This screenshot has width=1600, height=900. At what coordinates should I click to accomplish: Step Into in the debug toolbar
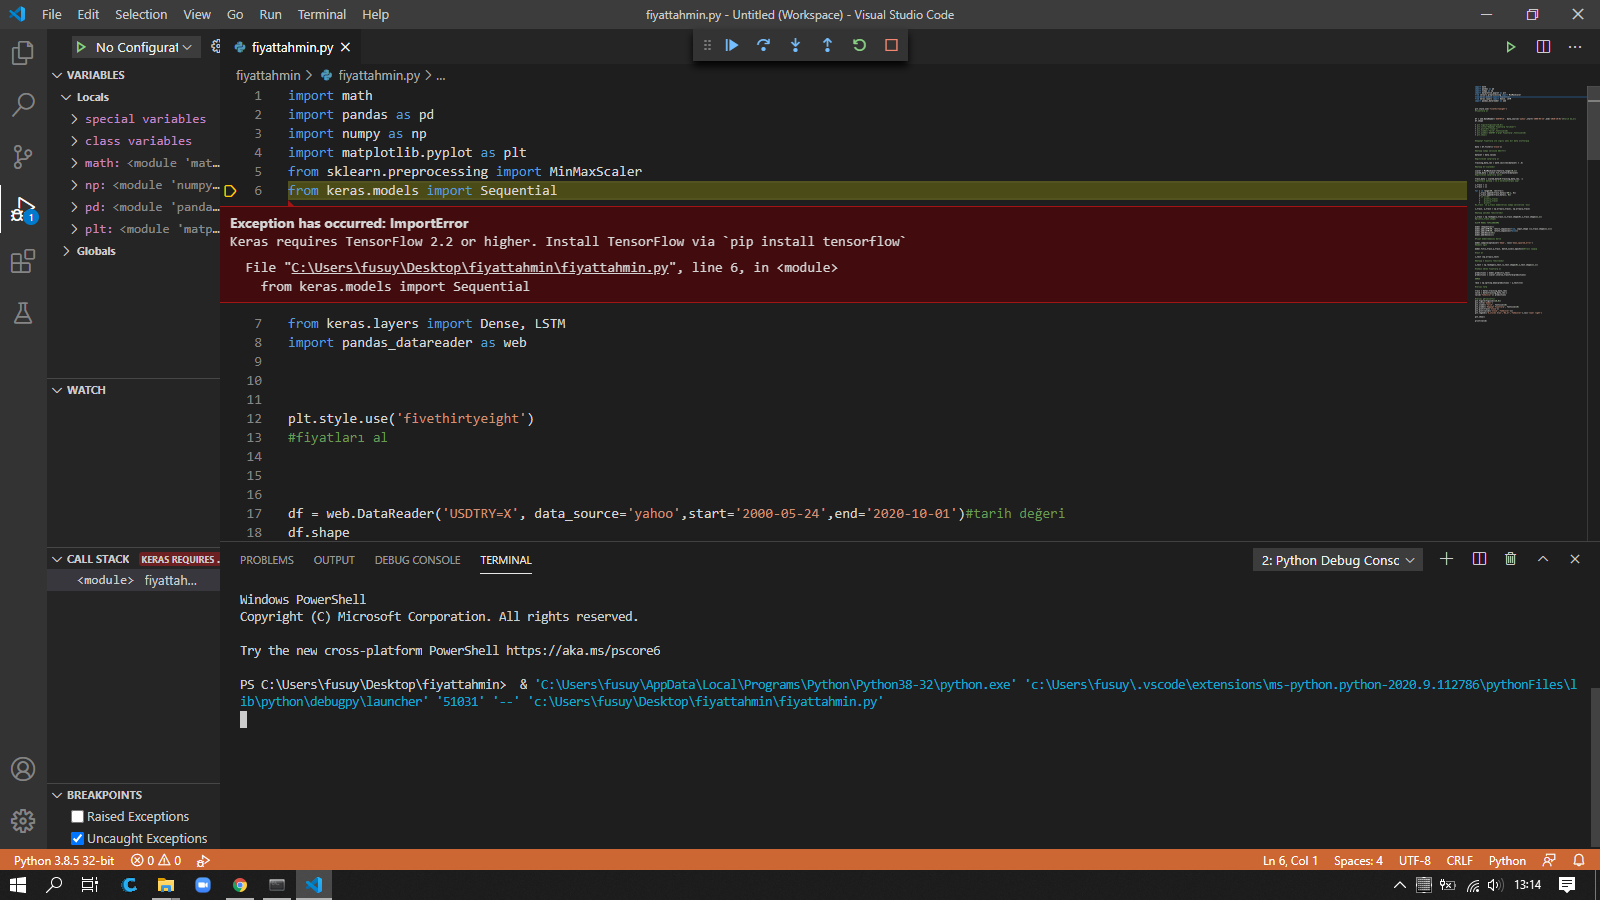tap(796, 45)
